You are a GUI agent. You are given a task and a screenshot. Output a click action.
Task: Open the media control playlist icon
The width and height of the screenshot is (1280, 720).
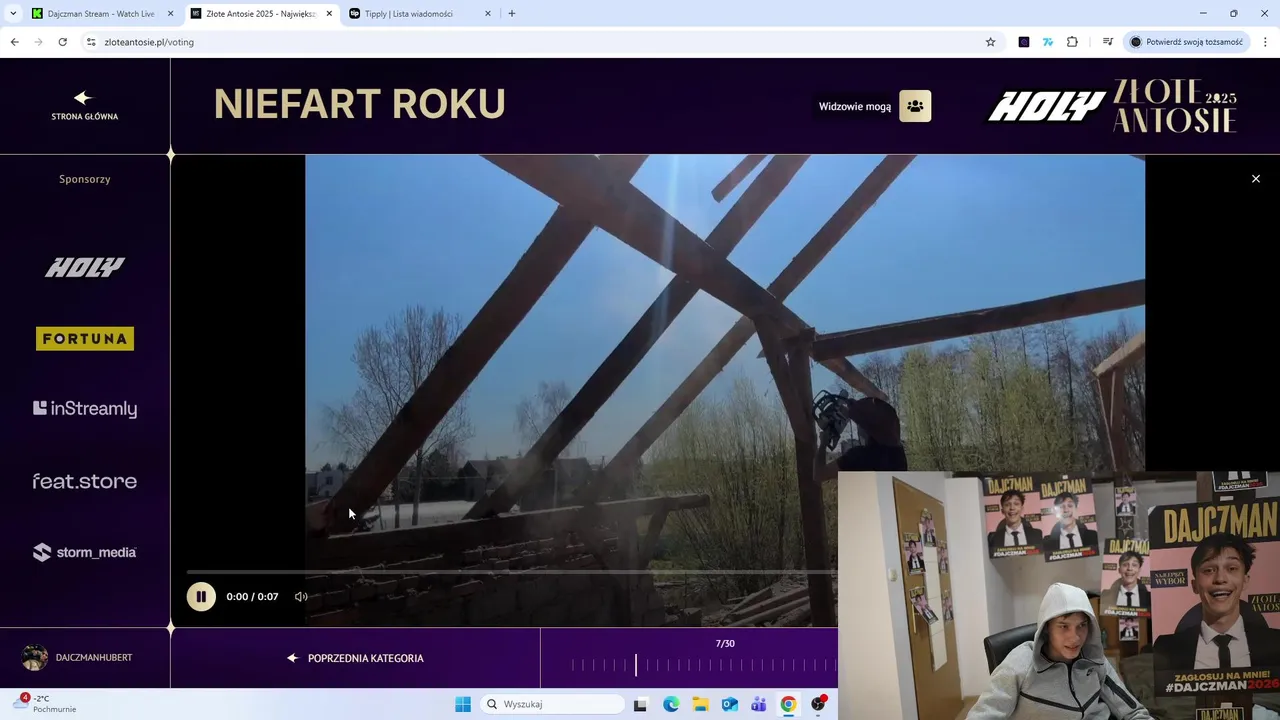click(x=1108, y=42)
